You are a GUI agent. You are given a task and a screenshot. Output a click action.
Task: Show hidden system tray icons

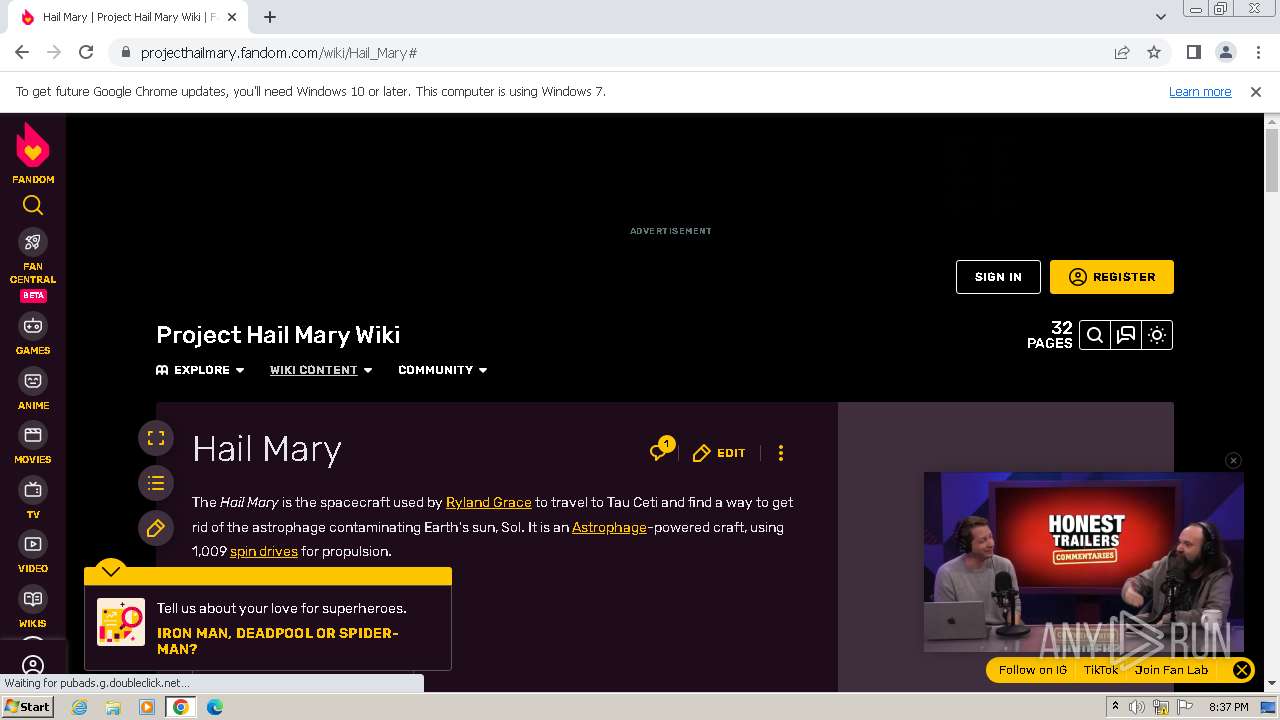1115,707
